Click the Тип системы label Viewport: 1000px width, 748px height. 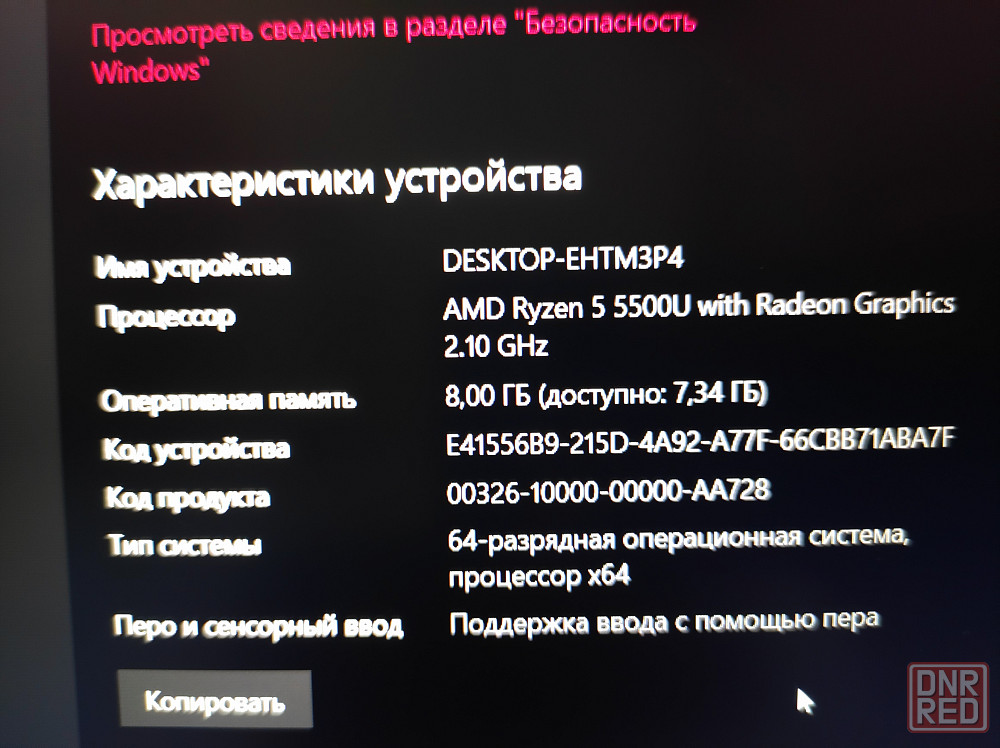coord(184,545)
